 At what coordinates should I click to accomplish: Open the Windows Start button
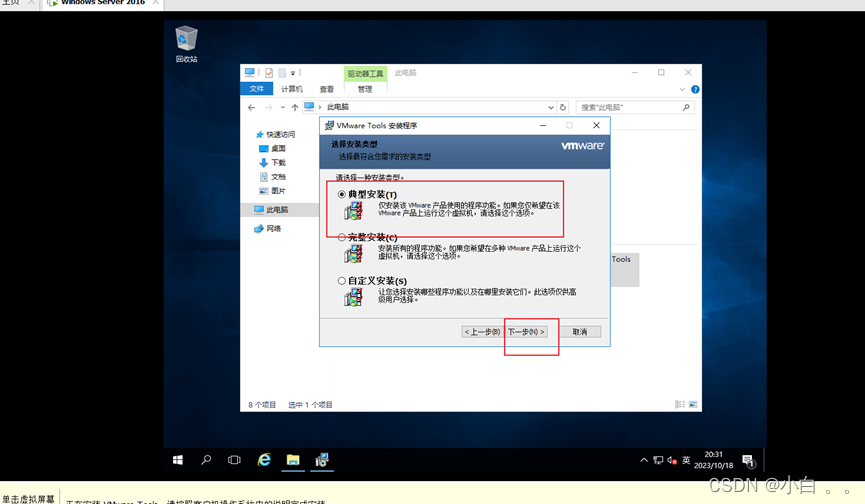178,460
